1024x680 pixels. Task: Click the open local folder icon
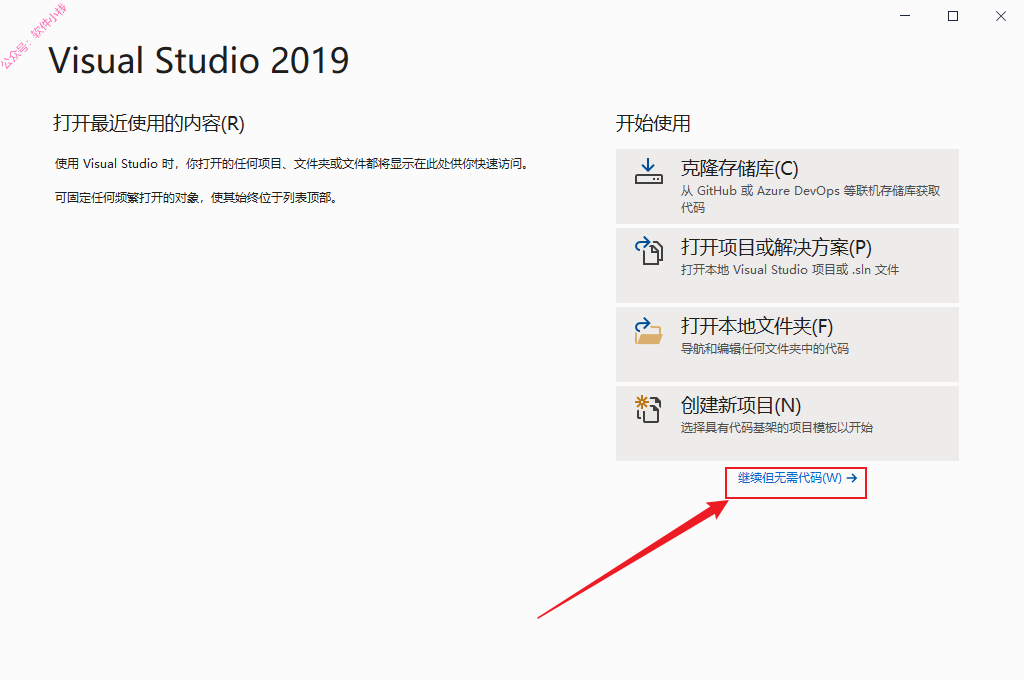click(648, 331)
